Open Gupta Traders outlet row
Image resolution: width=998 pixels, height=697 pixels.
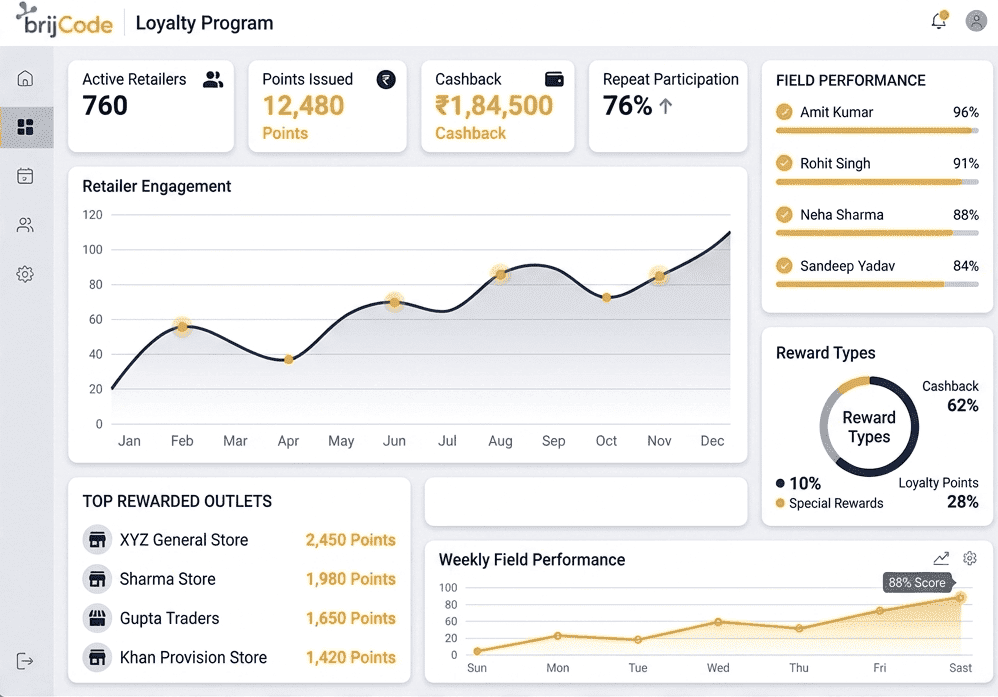(239, 618)
